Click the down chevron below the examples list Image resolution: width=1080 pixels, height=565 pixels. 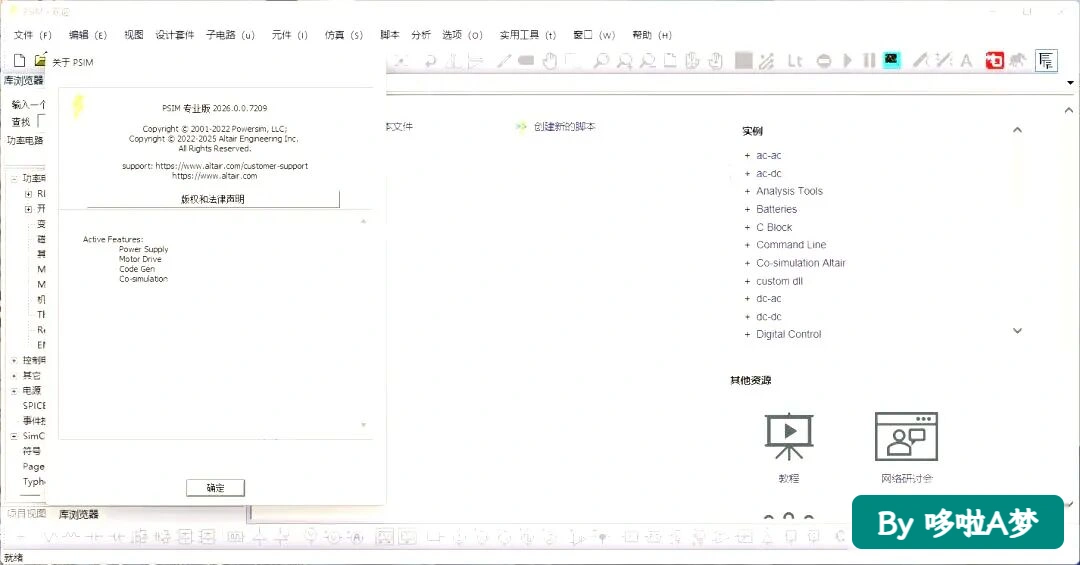(1017, 331)
